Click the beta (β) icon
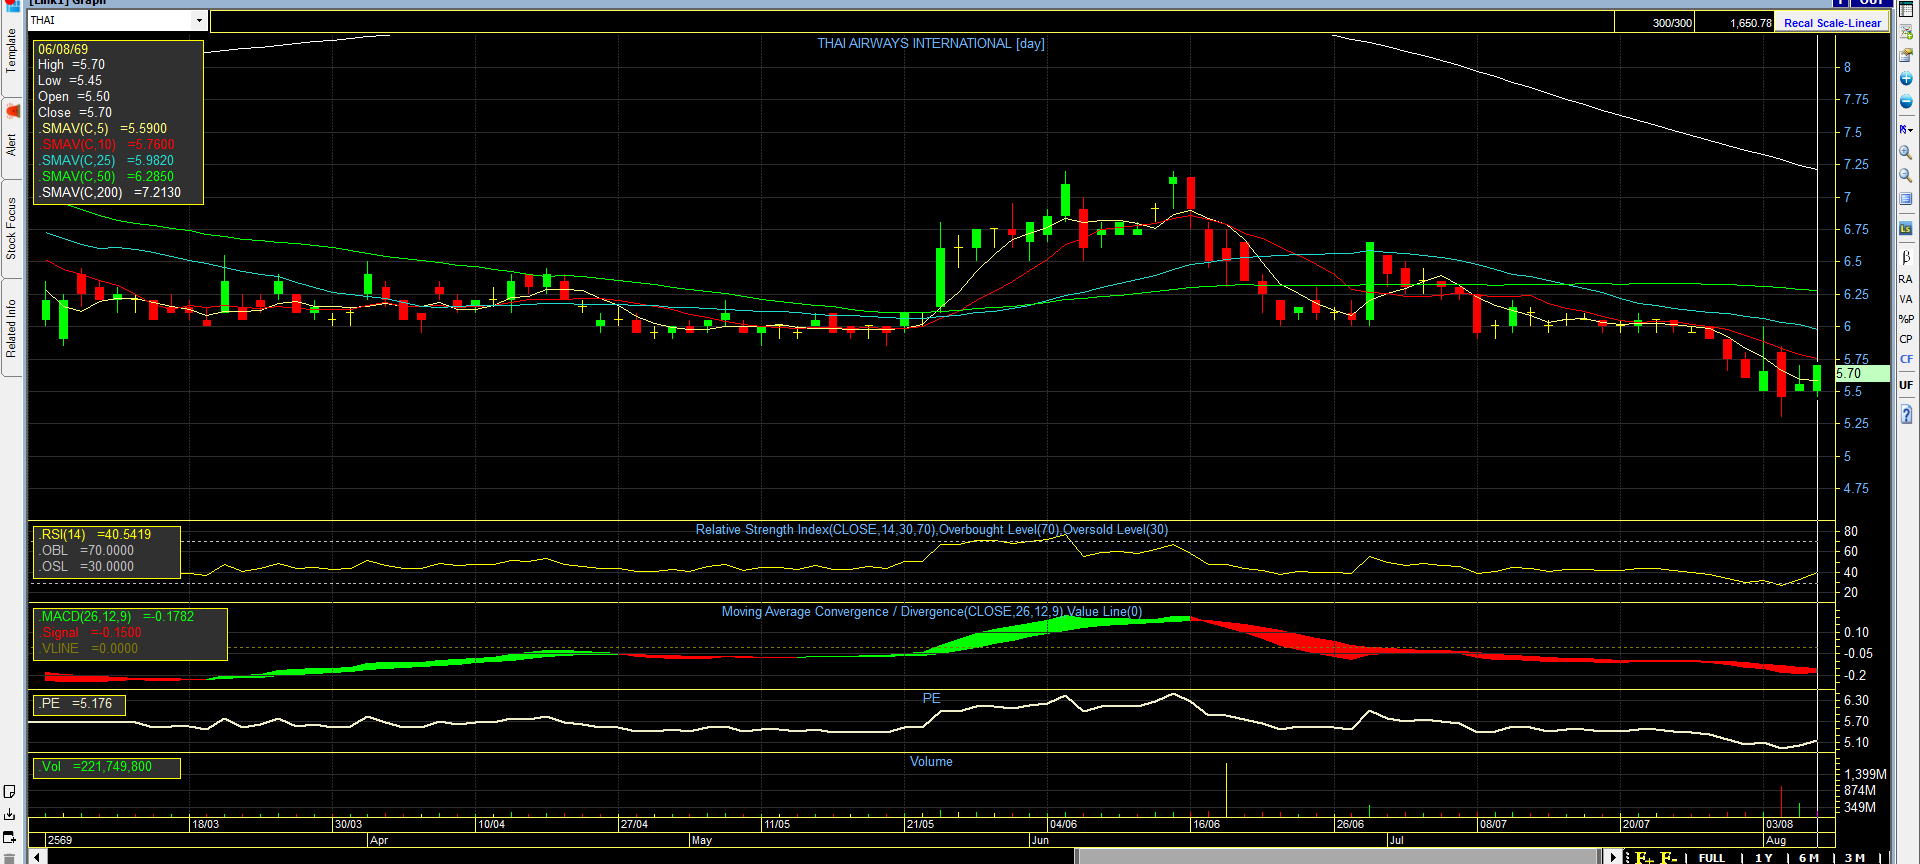 tap(1906, 257)
